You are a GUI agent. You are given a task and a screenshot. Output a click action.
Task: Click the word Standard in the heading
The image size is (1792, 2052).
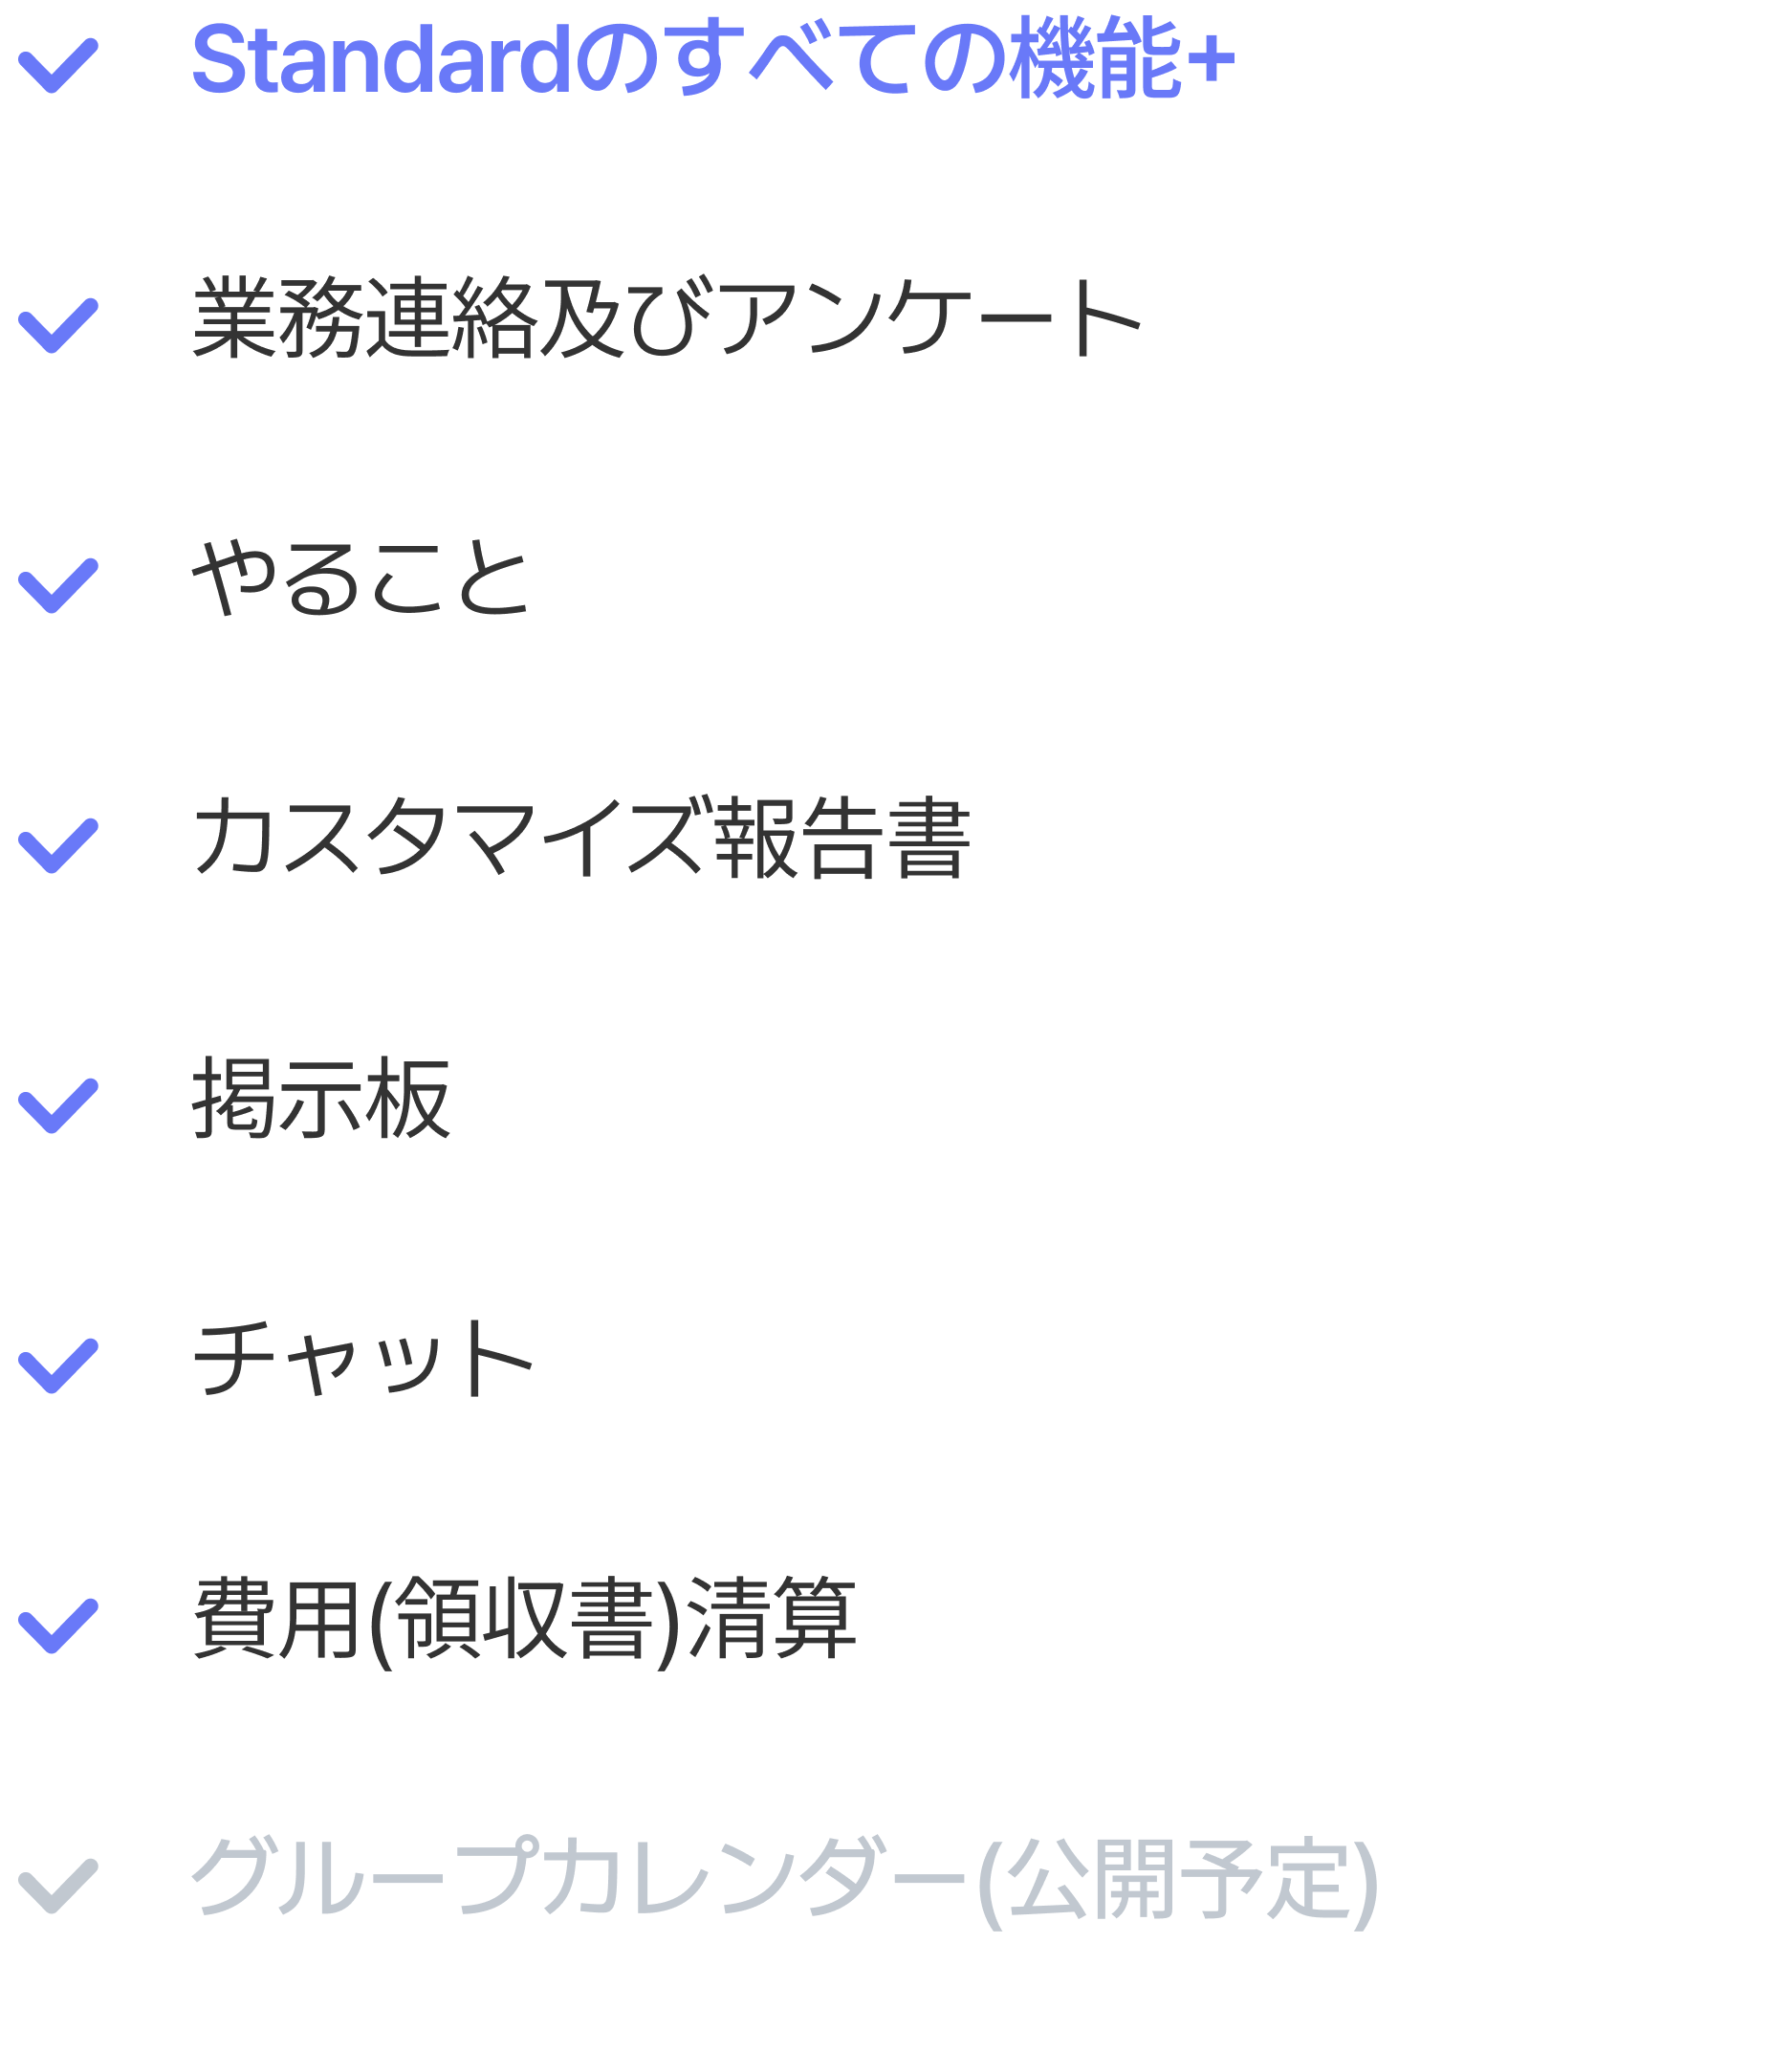(381, 60)
